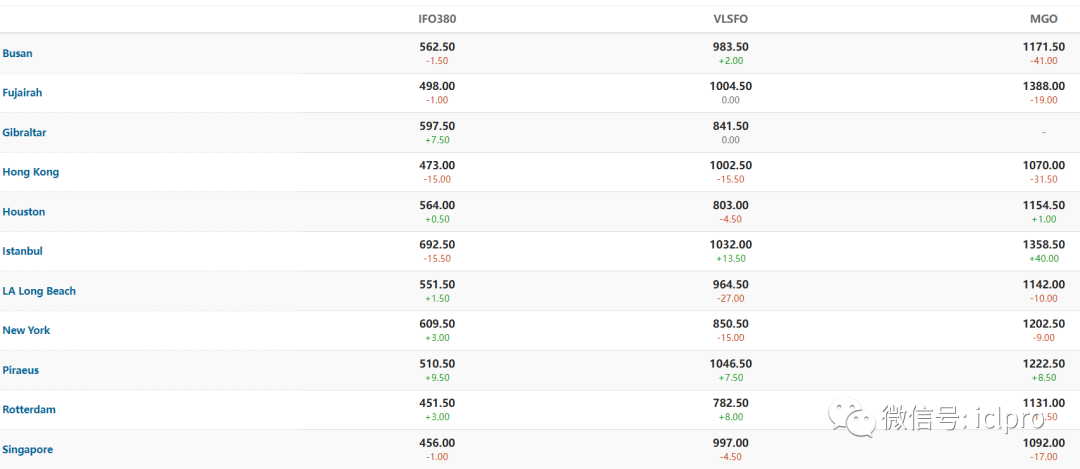Select the Hong Kong port link
Image resolution: width=1080 pixels, height=469 pixels.
[31, 172]
